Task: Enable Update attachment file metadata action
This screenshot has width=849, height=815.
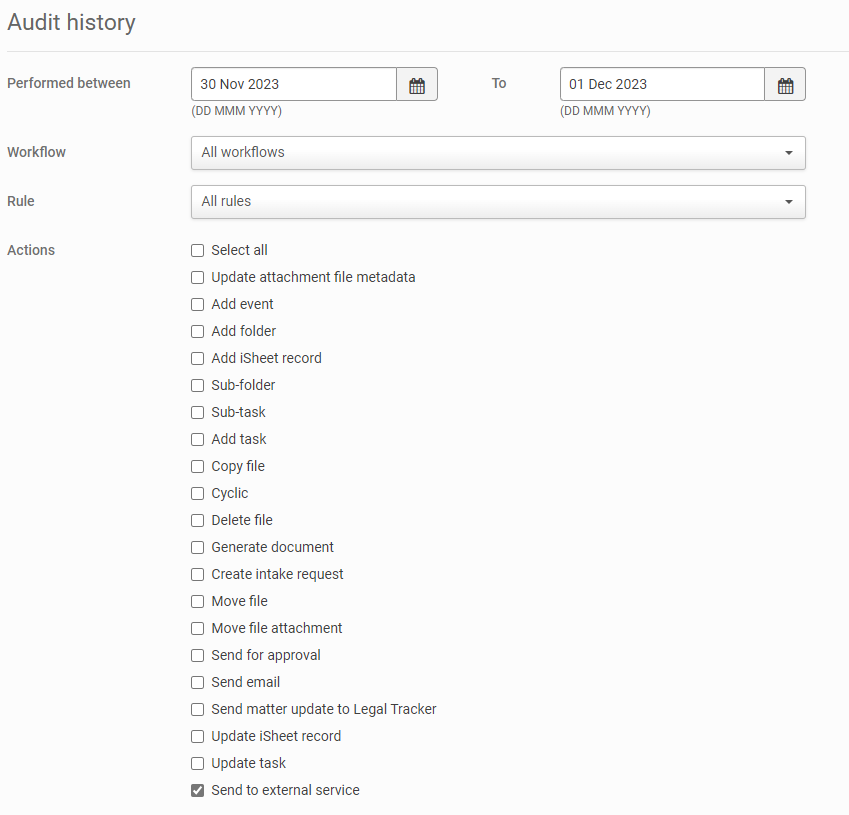Action: pos(198,278)
